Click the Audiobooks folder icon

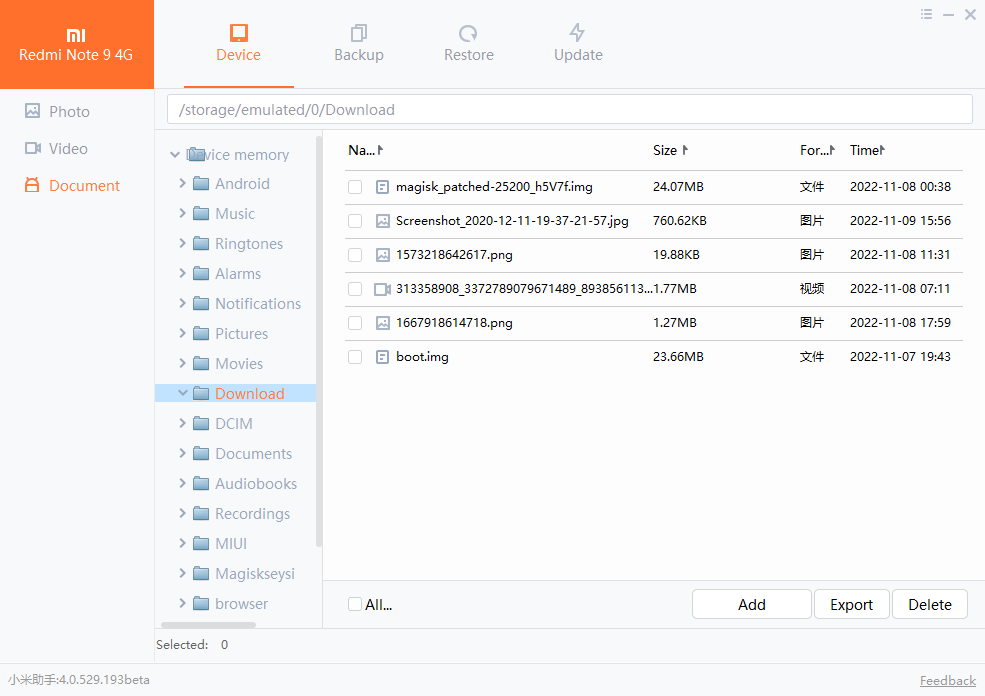point(201,483)
